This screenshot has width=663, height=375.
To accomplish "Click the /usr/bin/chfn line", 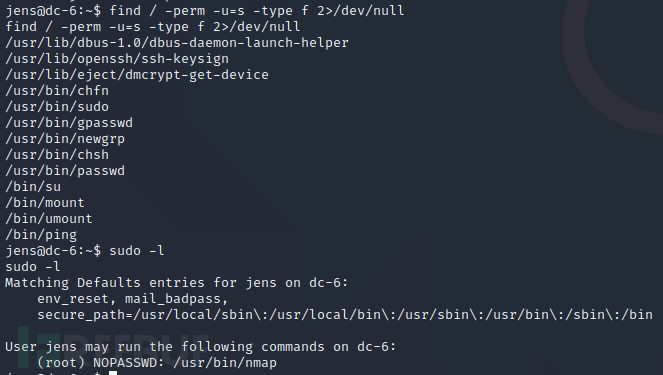I will point(57,91).
